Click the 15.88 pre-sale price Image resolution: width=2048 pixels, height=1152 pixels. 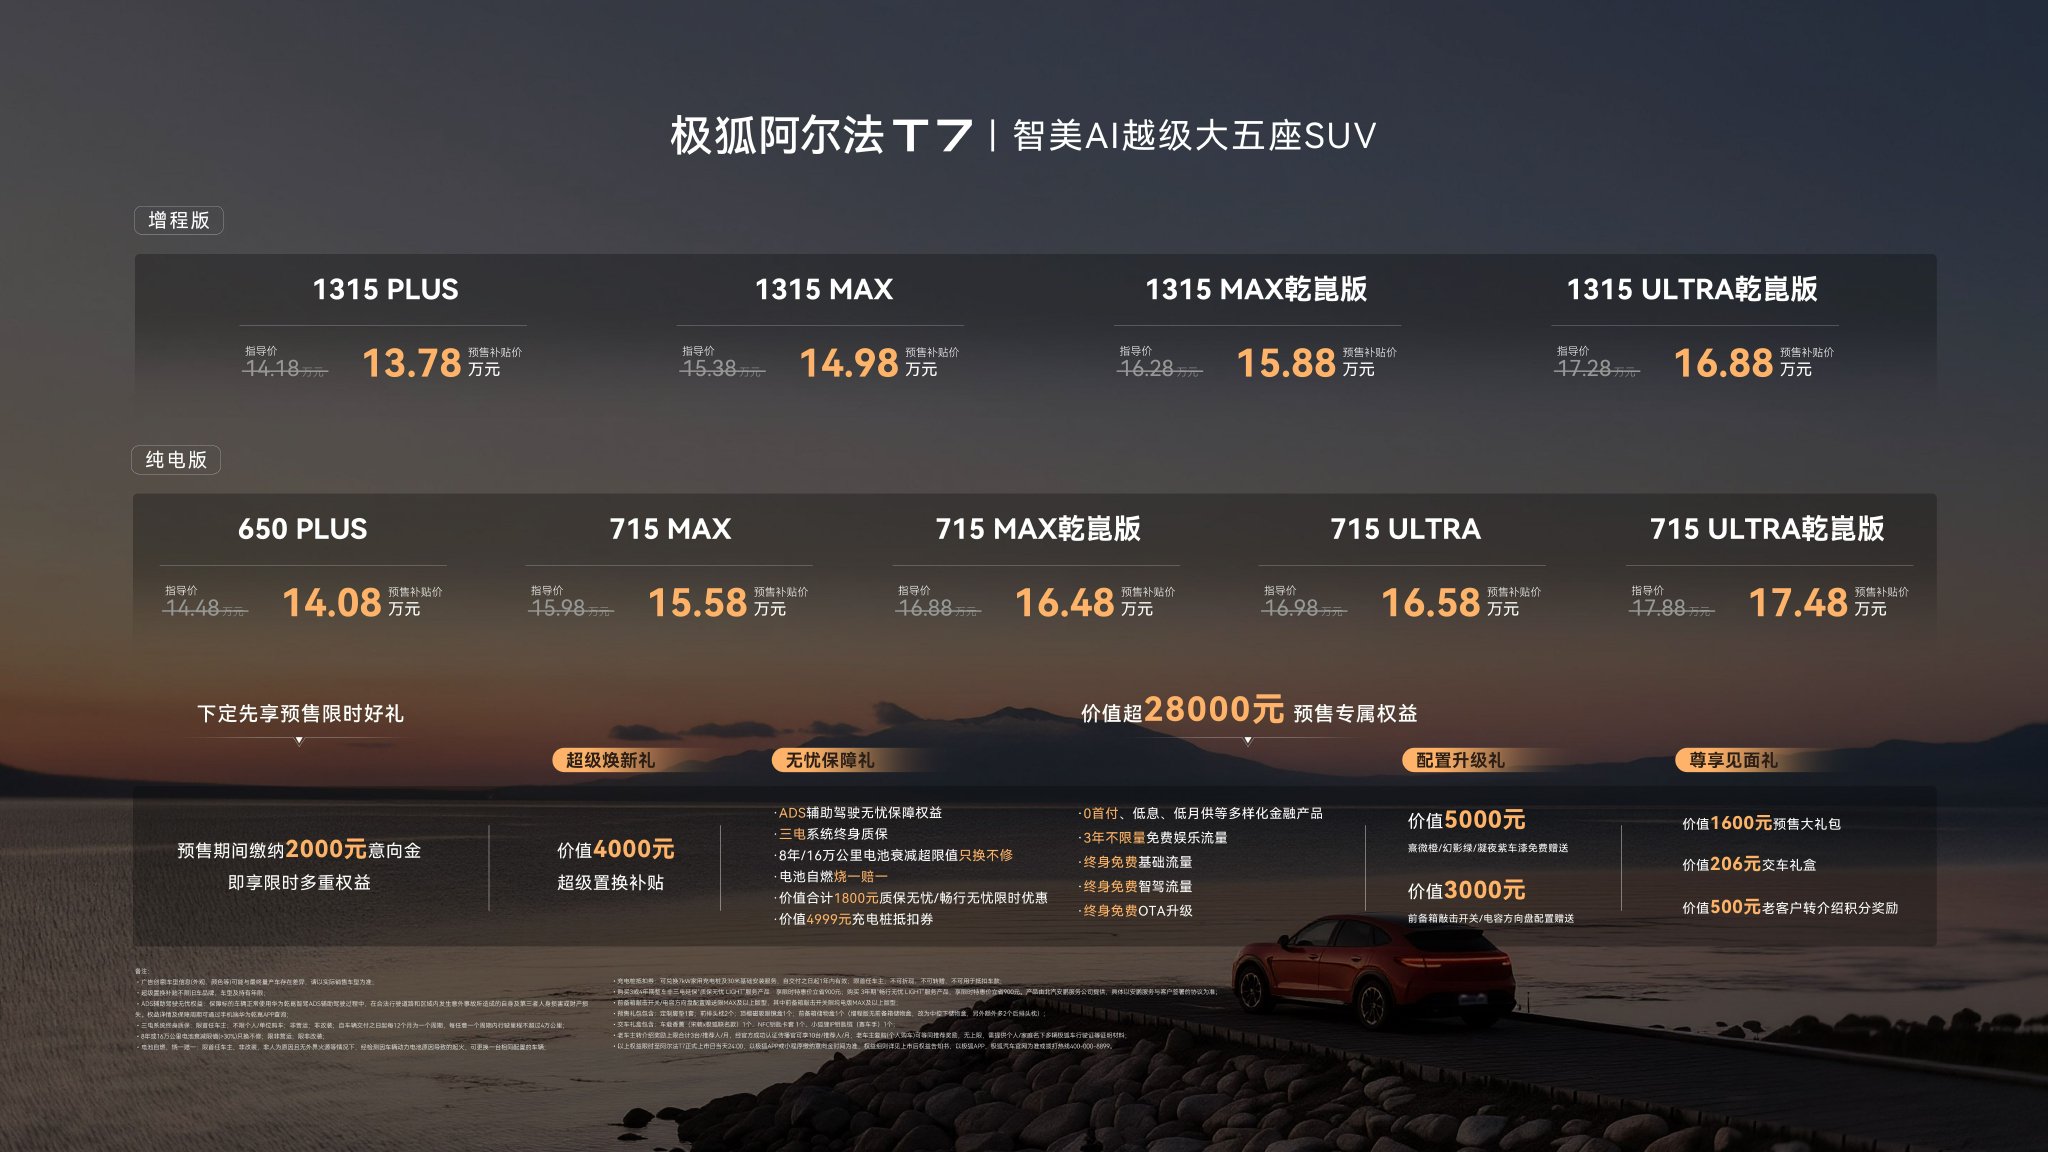(1286, 363)
